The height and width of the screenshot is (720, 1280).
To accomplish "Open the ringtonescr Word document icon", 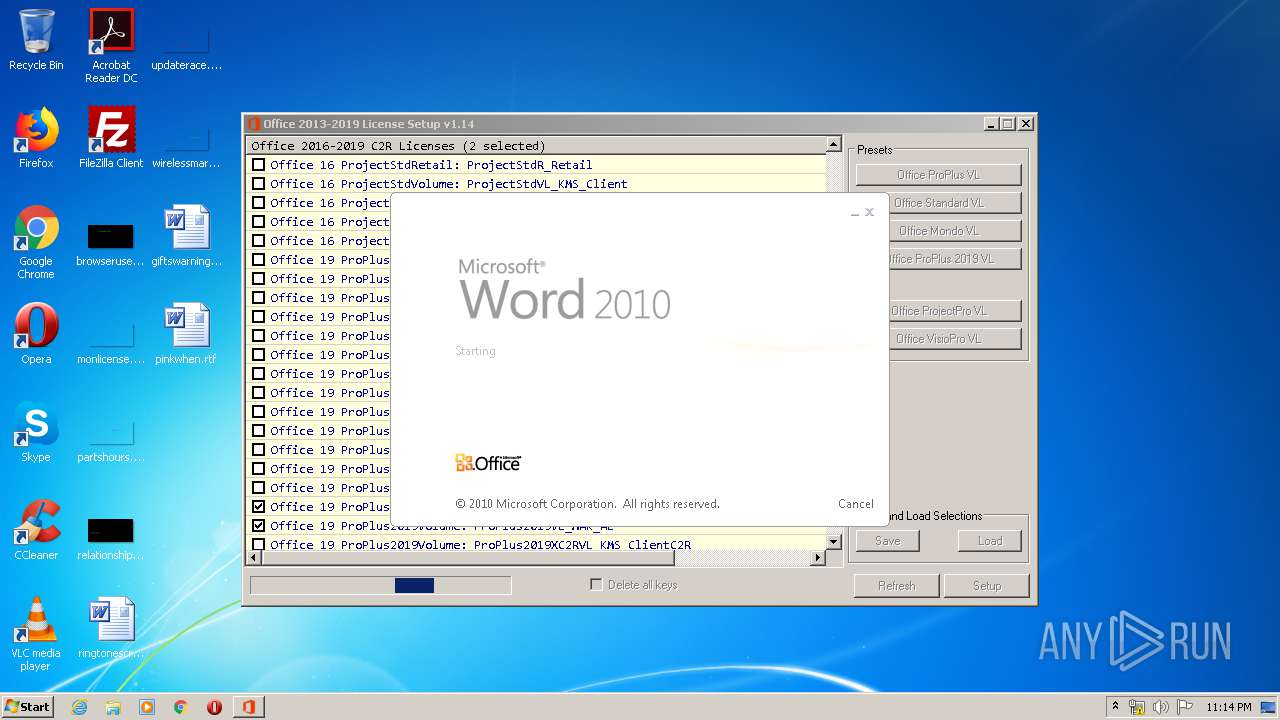I will (111, 628).
